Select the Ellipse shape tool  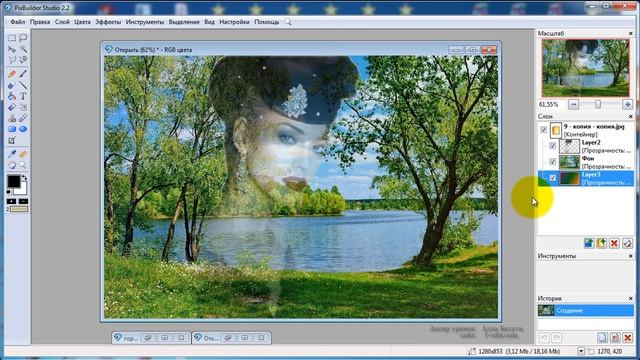23,129
